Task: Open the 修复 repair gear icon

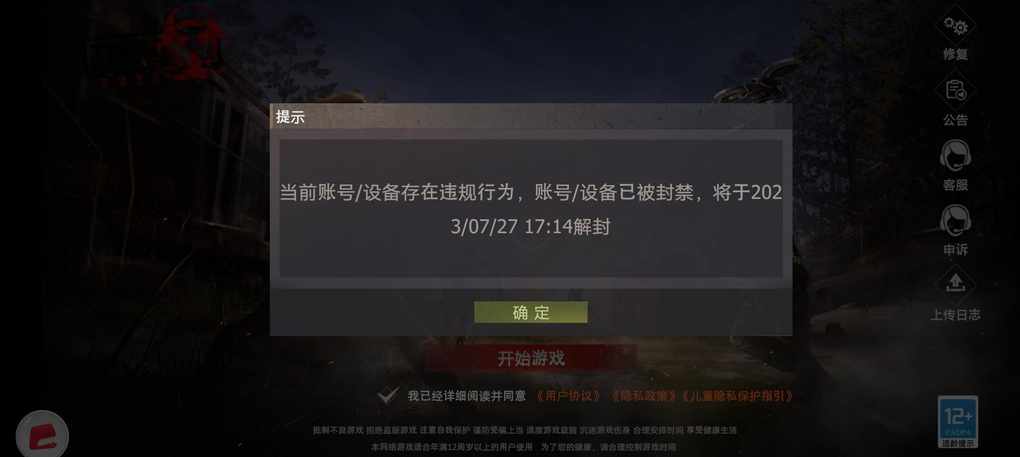Action: click(956, 27)
